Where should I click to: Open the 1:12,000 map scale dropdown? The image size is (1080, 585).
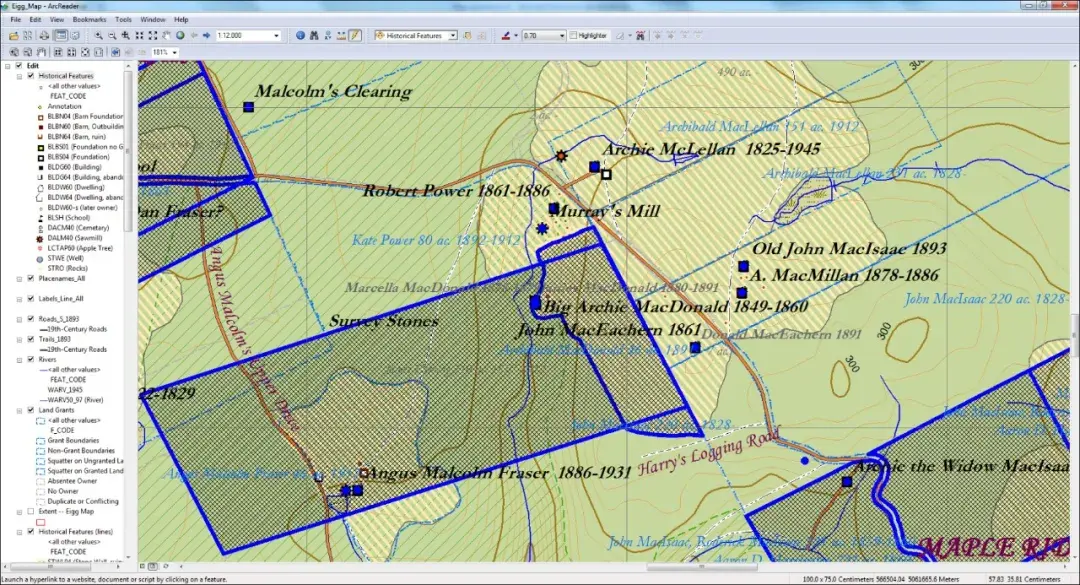(278, 34)
